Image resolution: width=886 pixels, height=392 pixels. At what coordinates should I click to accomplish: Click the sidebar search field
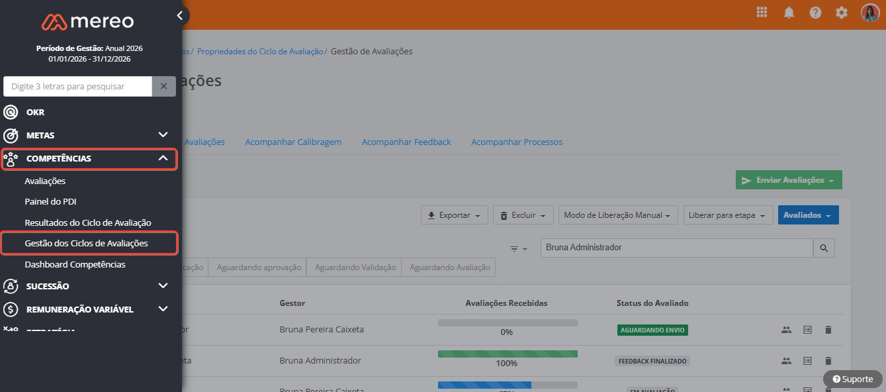coord(77,86)
